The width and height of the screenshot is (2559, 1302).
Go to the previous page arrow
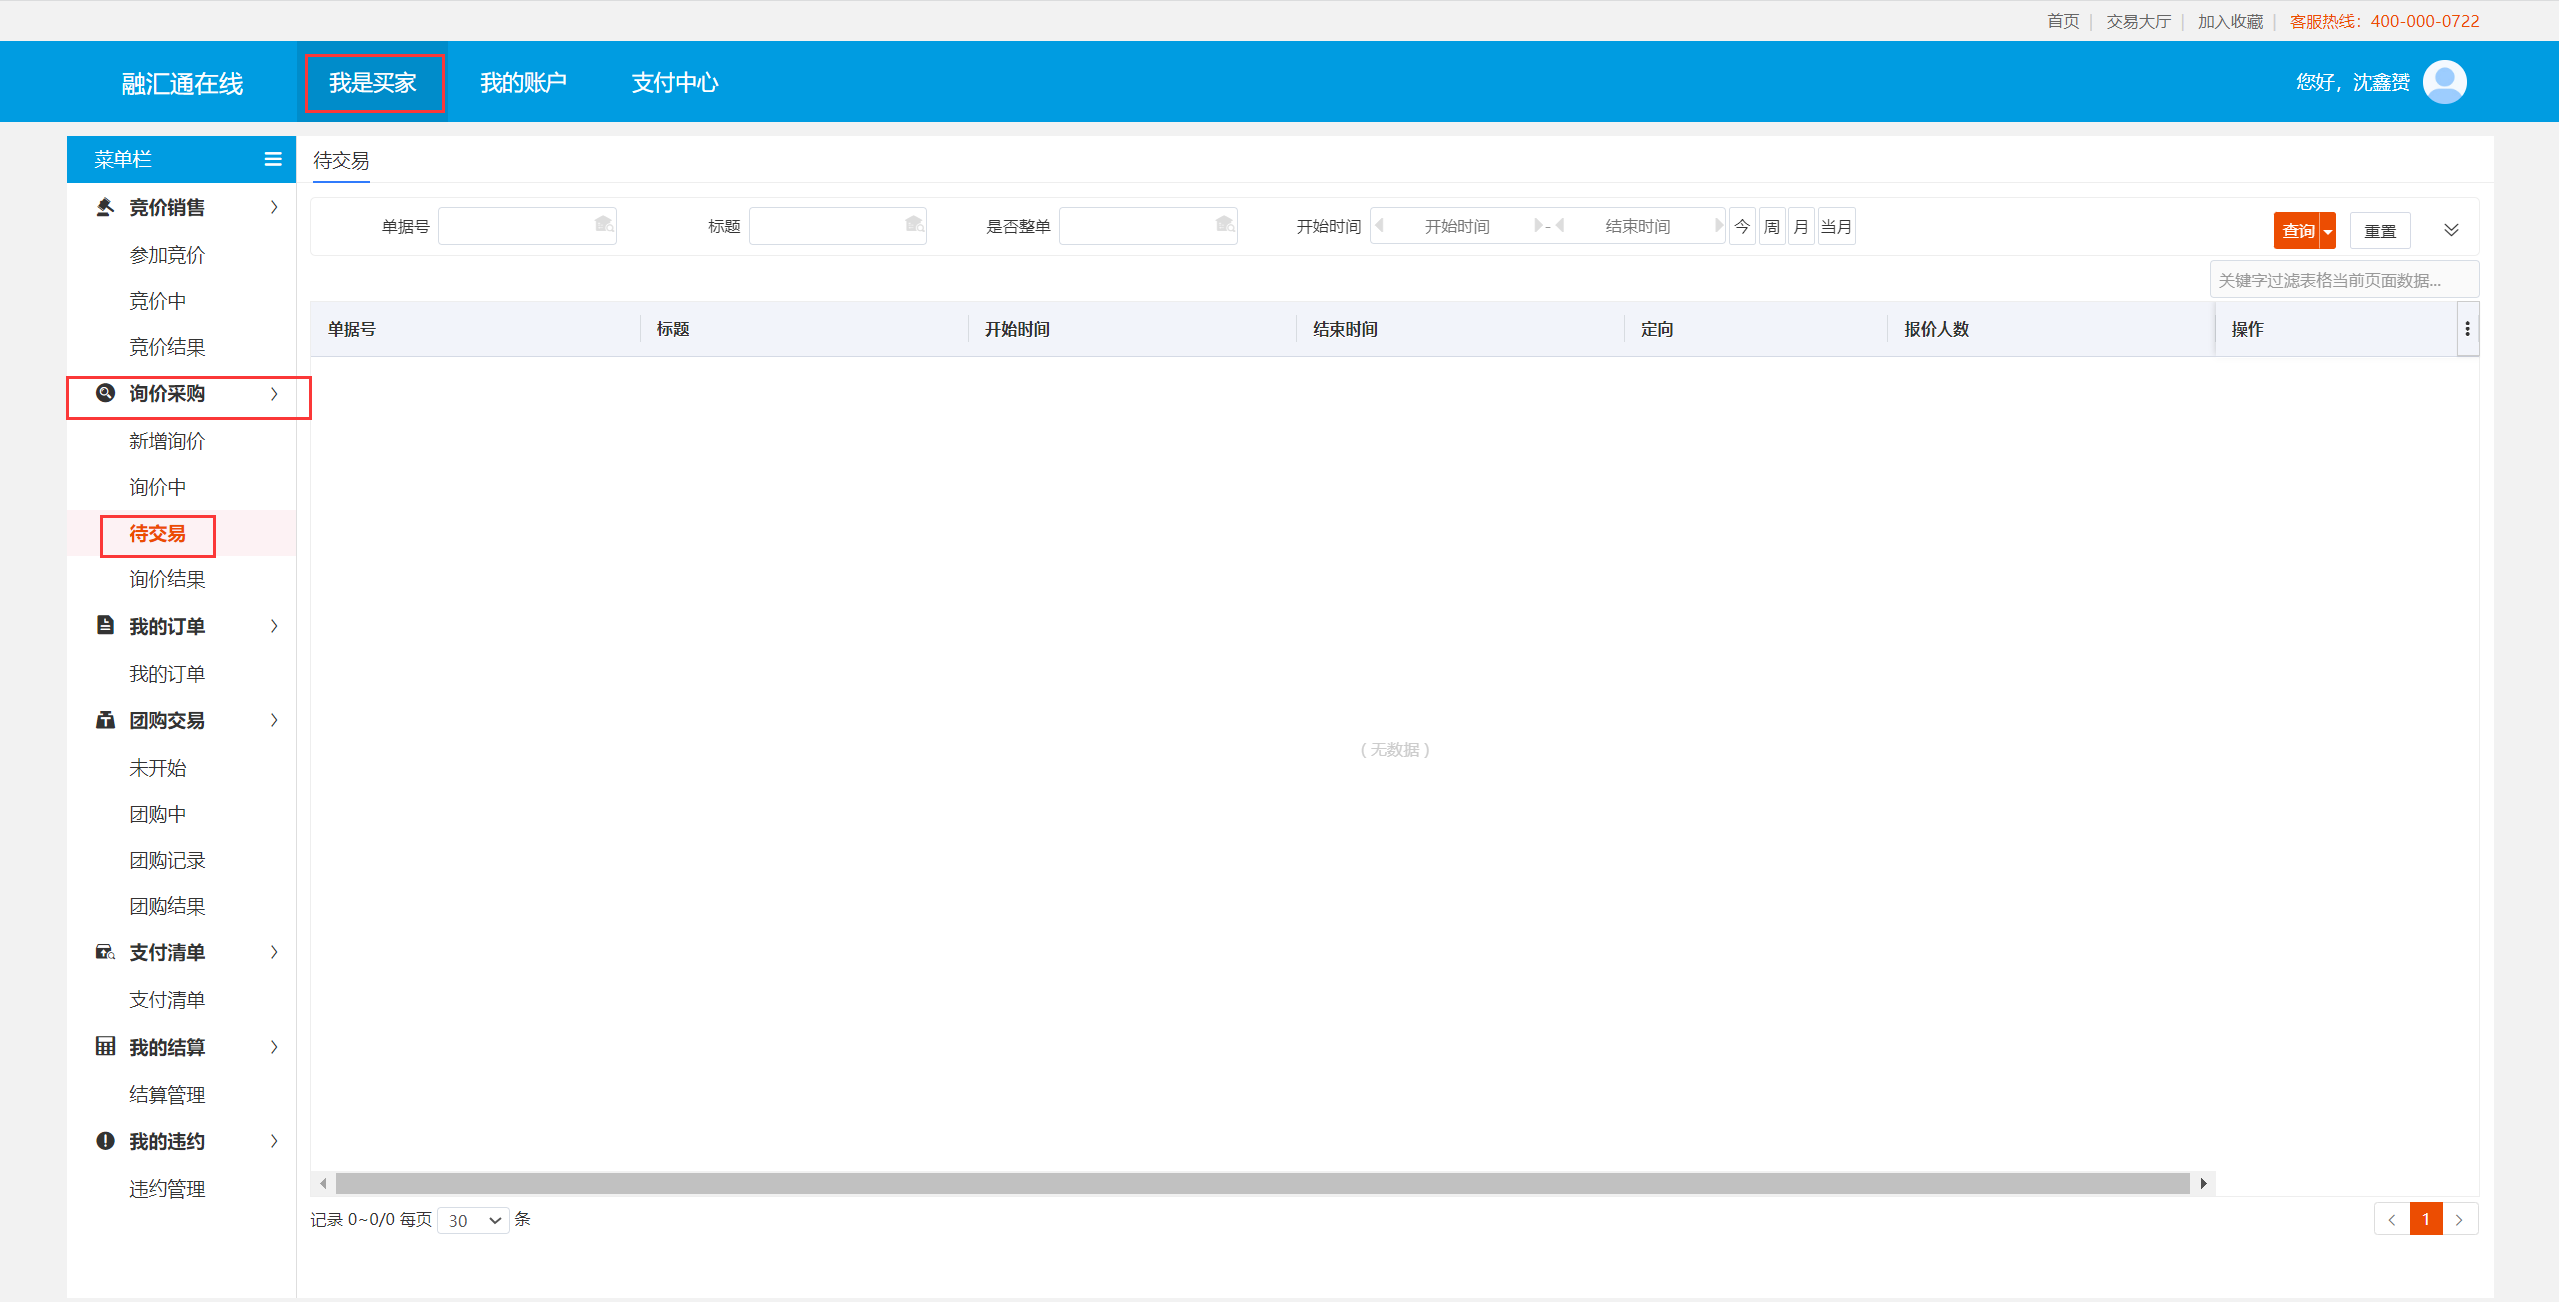pyautogui.click(x=2392, y=1220)
